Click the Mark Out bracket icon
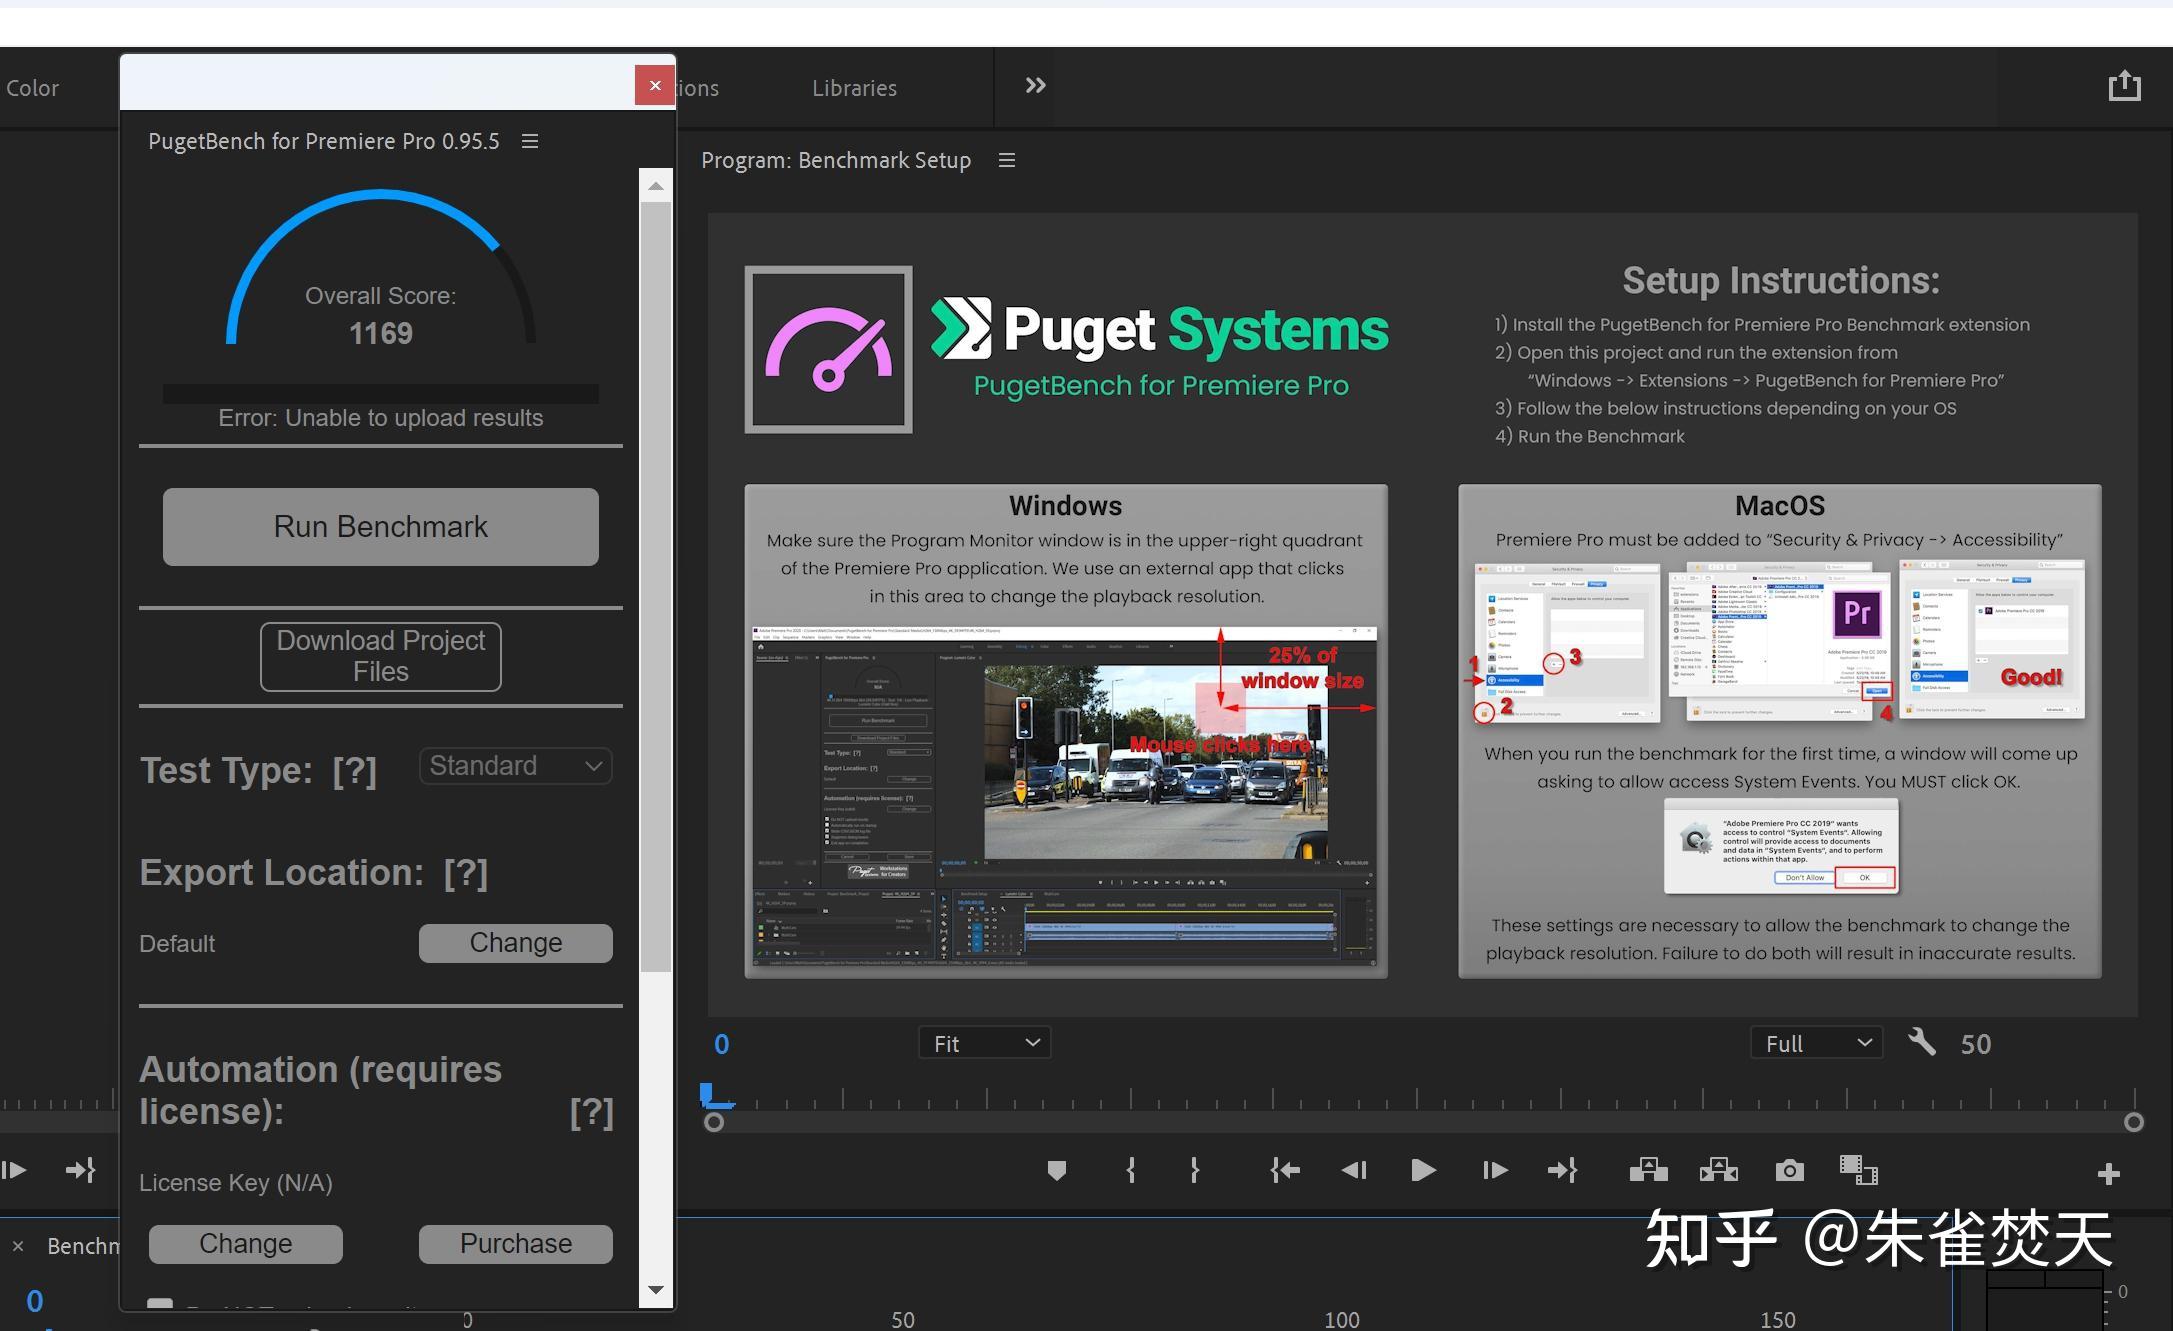This screenshot has width=2173, height=1331. coord(1194,1170)
